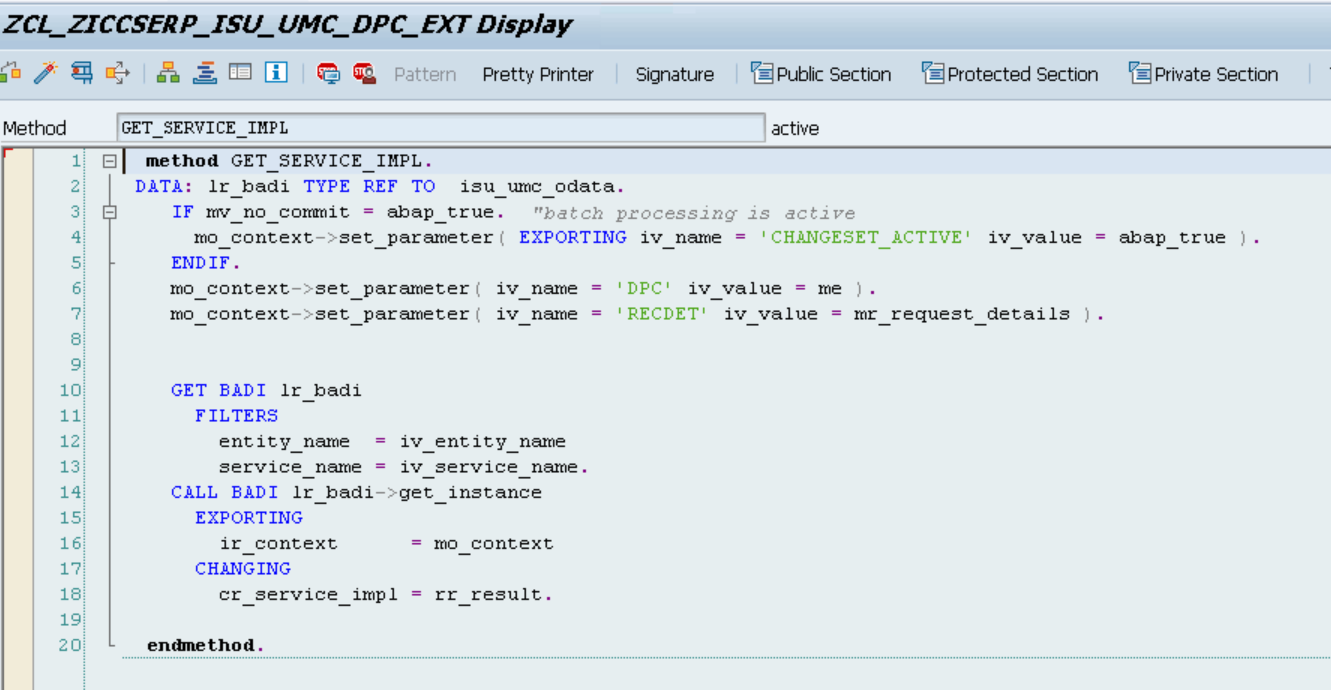Open the navigation stack icon

[205, 73]
